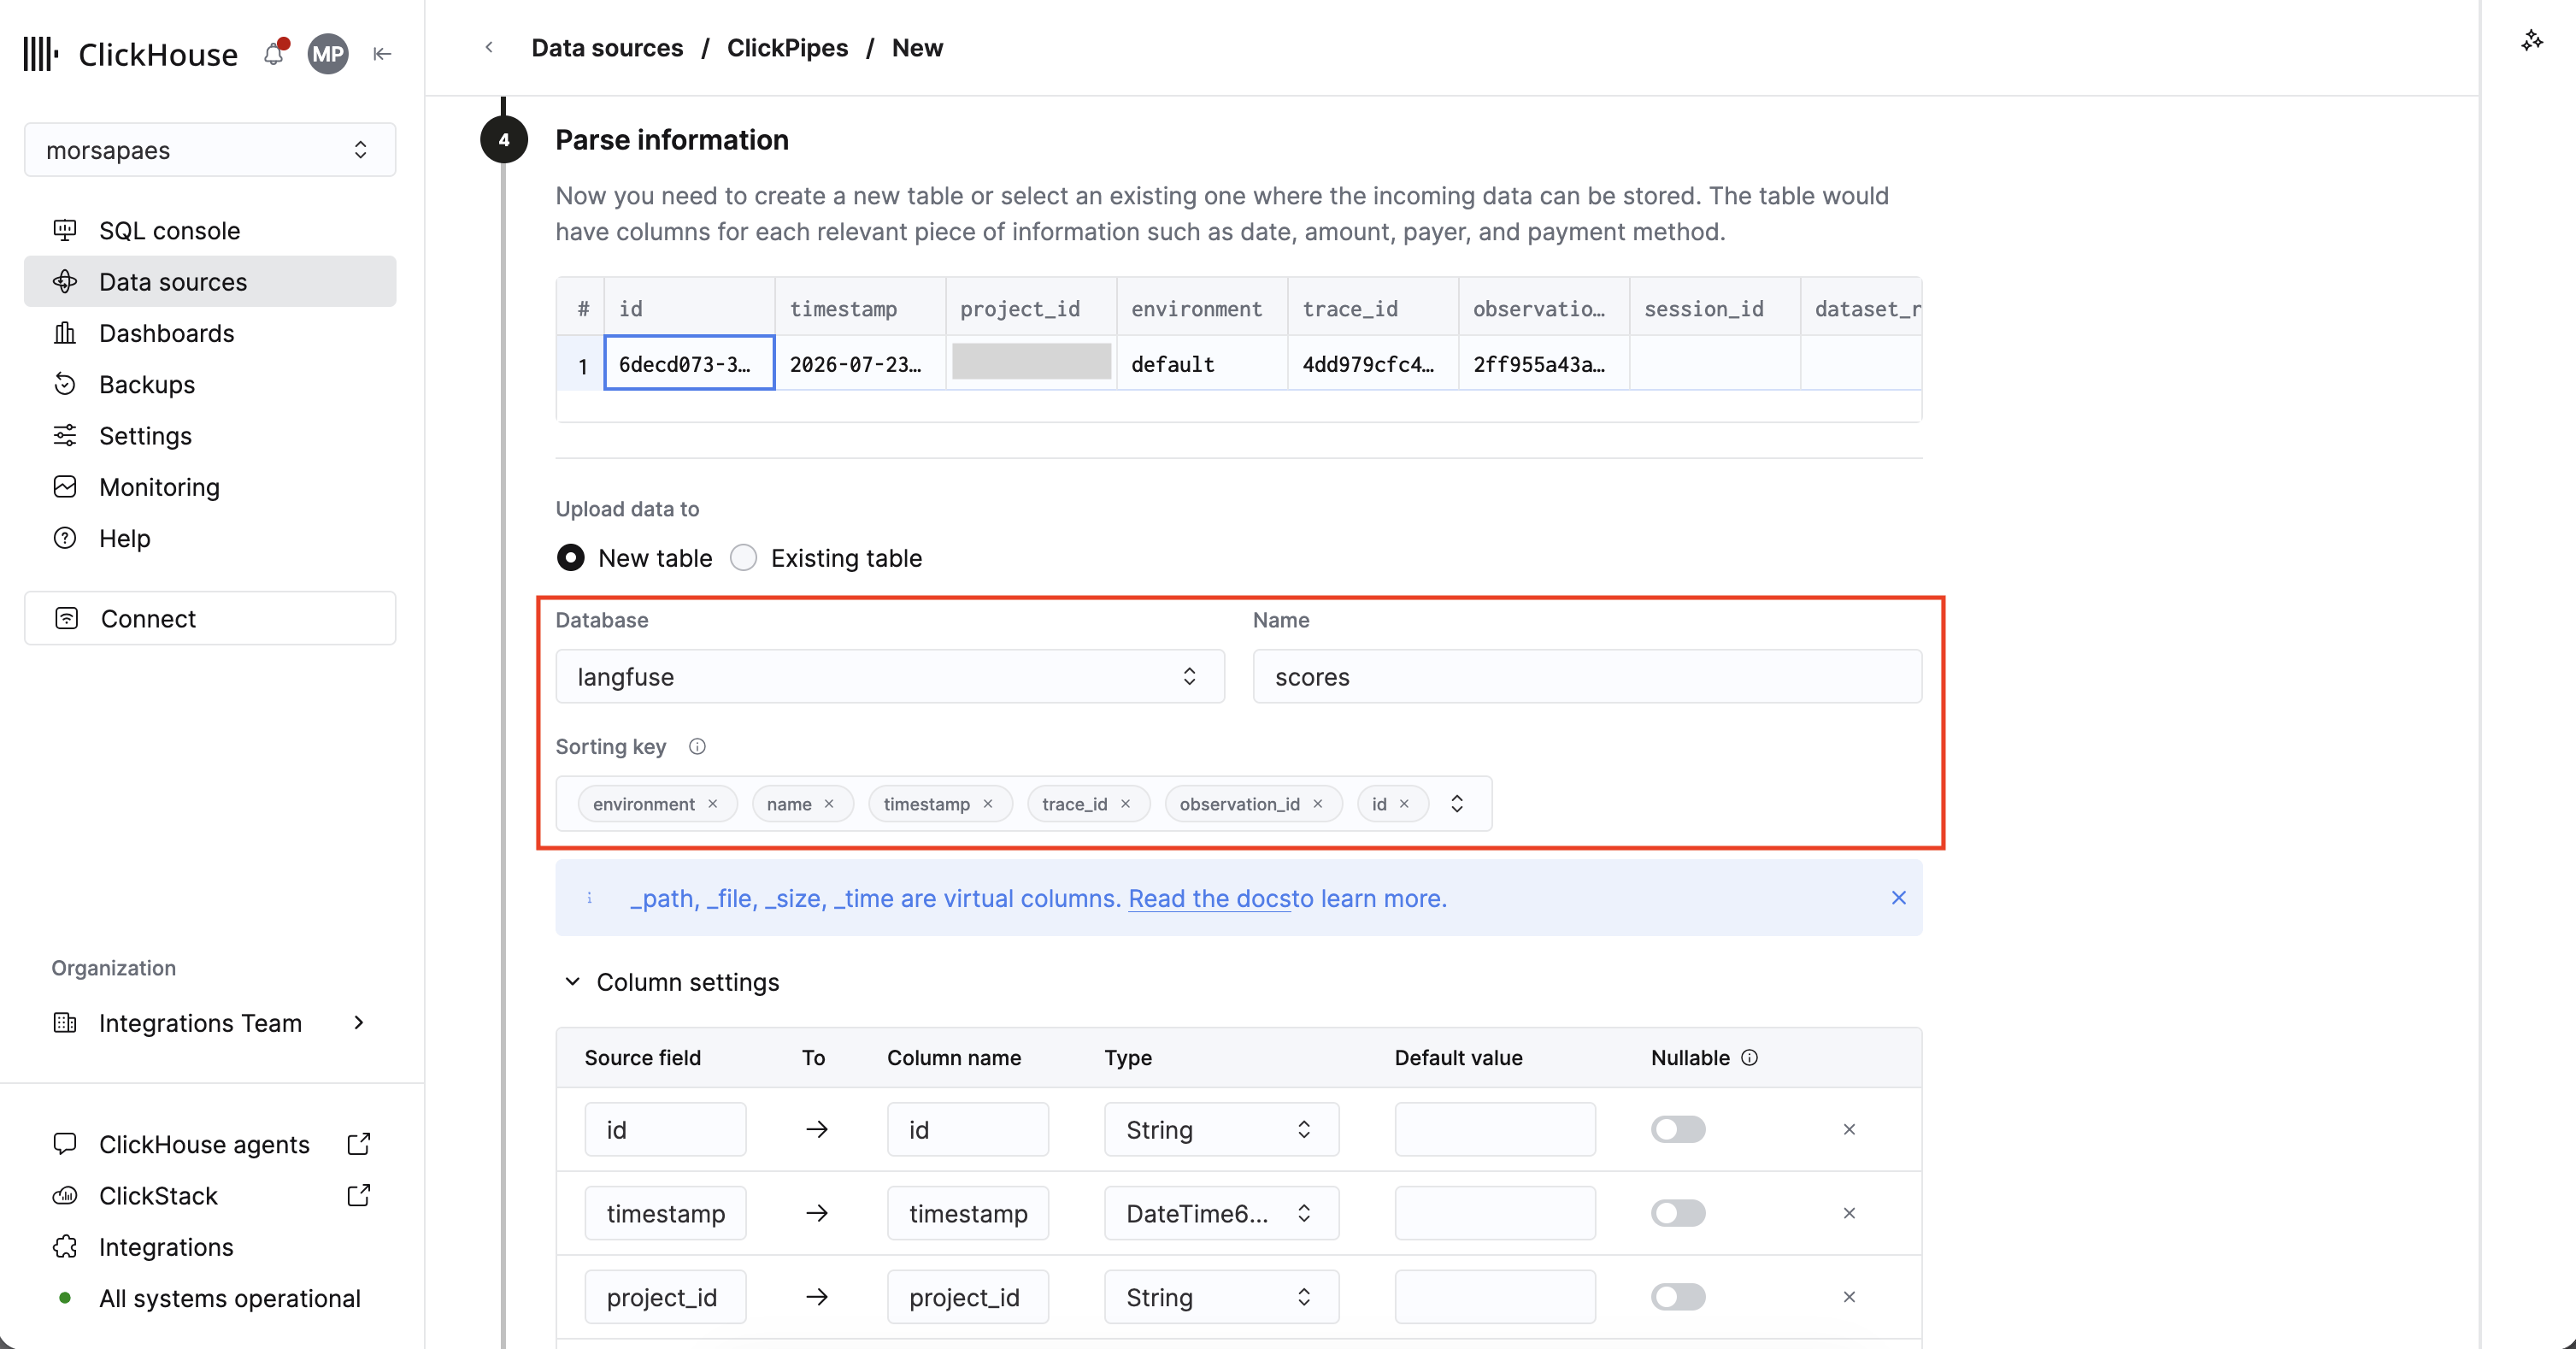Open ClickHouse agents link
Viewport: 2576px width, 1349px height.
point(204,1144)
